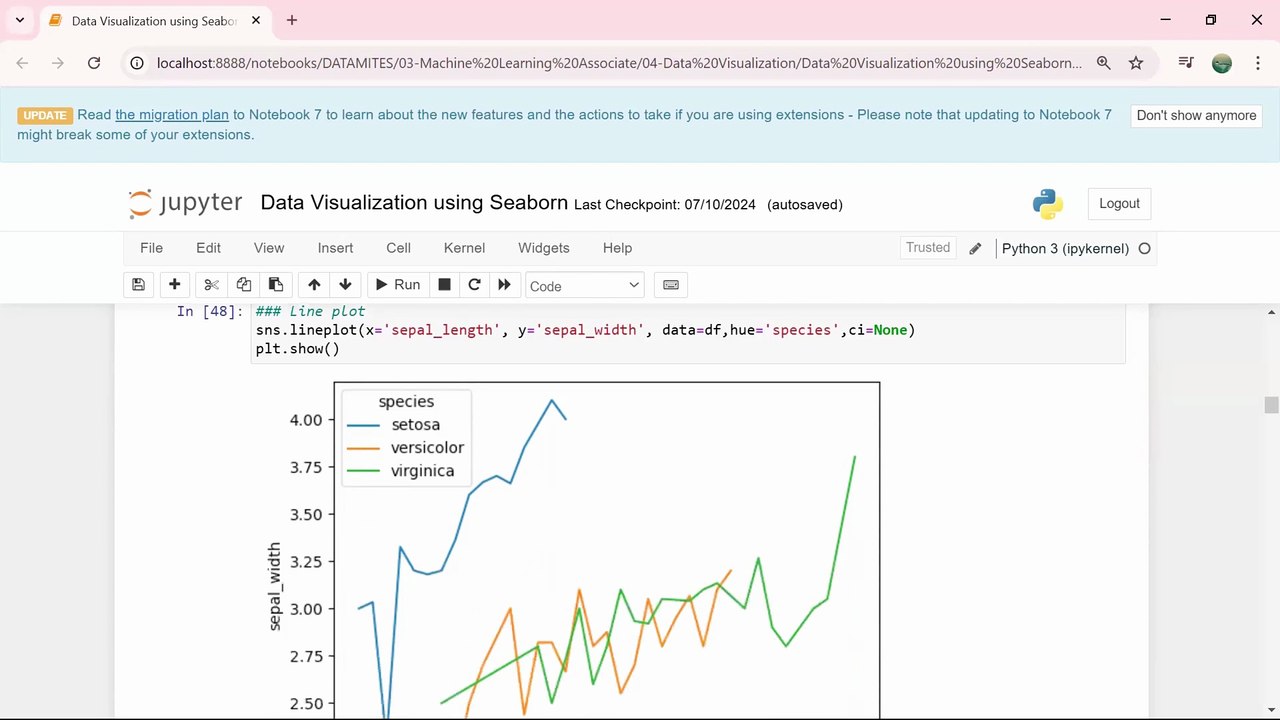Paste cells below icon
1280x720 pixels.
[275, 285]
